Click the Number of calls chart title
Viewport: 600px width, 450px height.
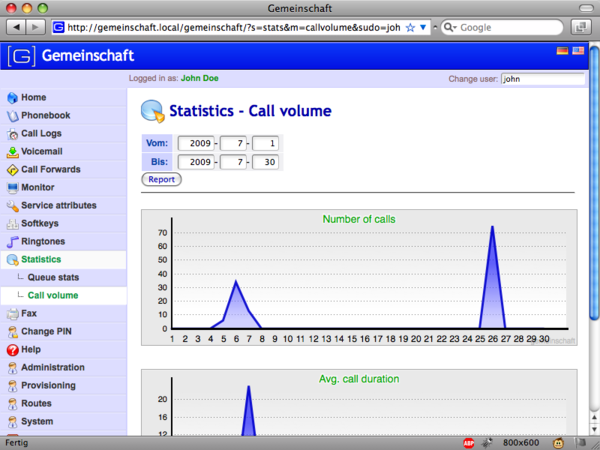(x=359, y=219)
